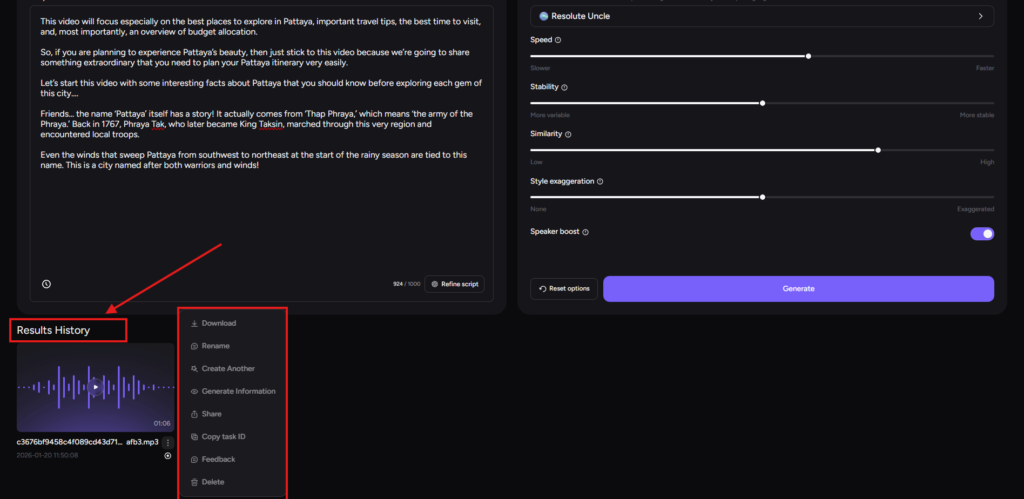Click the More variable label
The height and width of the screenshot is (499, 1024).
click(550, 115)
